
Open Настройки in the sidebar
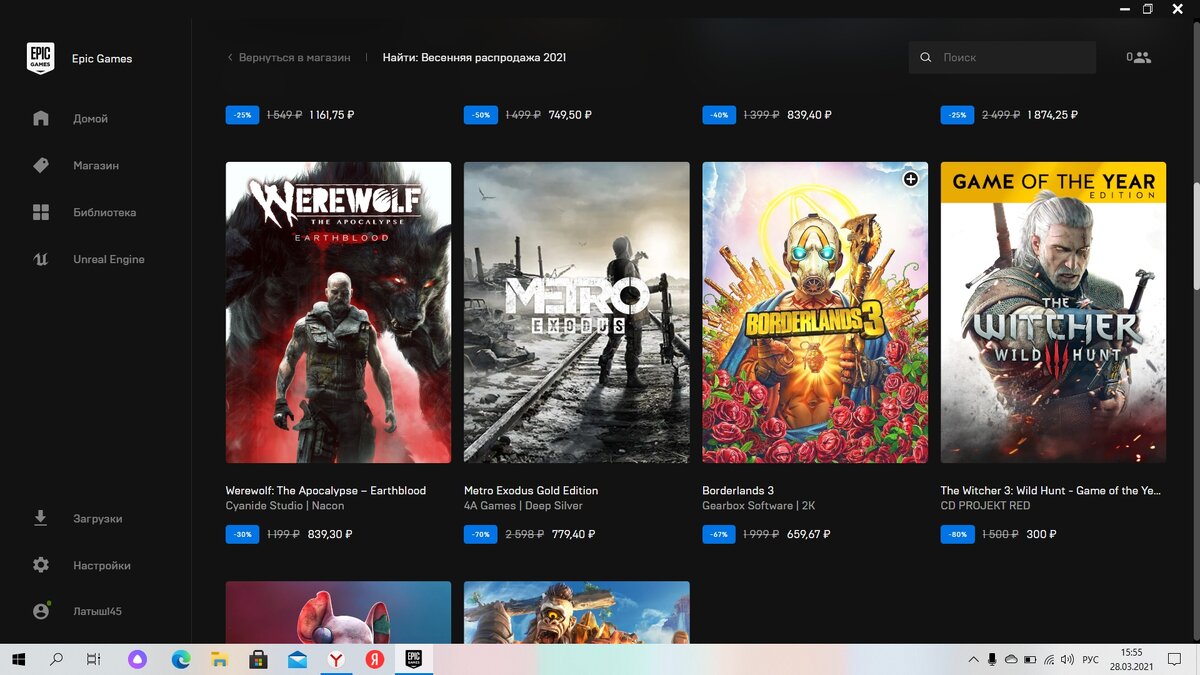tap(102, 566)
